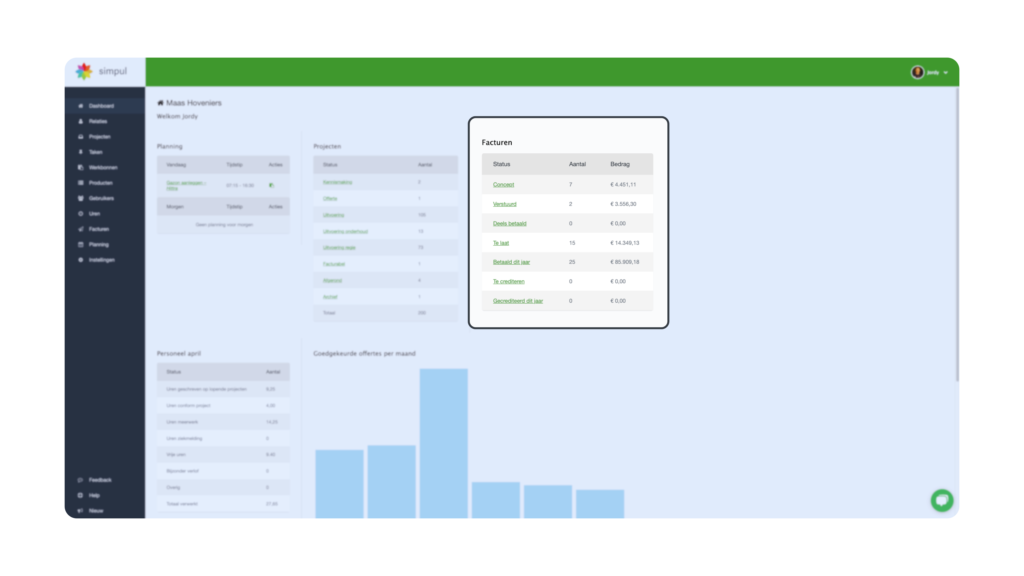Click the Relaties person icon in sidebar
The height and width of the screenshot is (576, 1024).
point(81,121)
